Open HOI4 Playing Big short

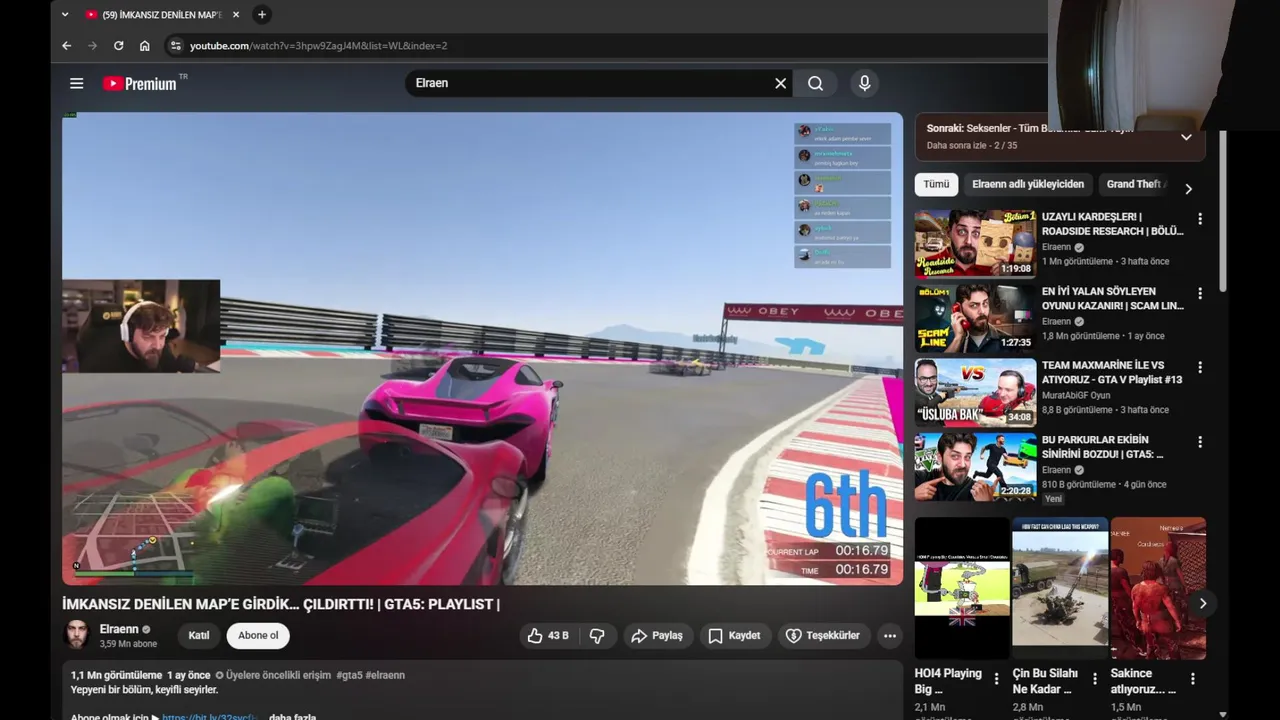(962, 588)
